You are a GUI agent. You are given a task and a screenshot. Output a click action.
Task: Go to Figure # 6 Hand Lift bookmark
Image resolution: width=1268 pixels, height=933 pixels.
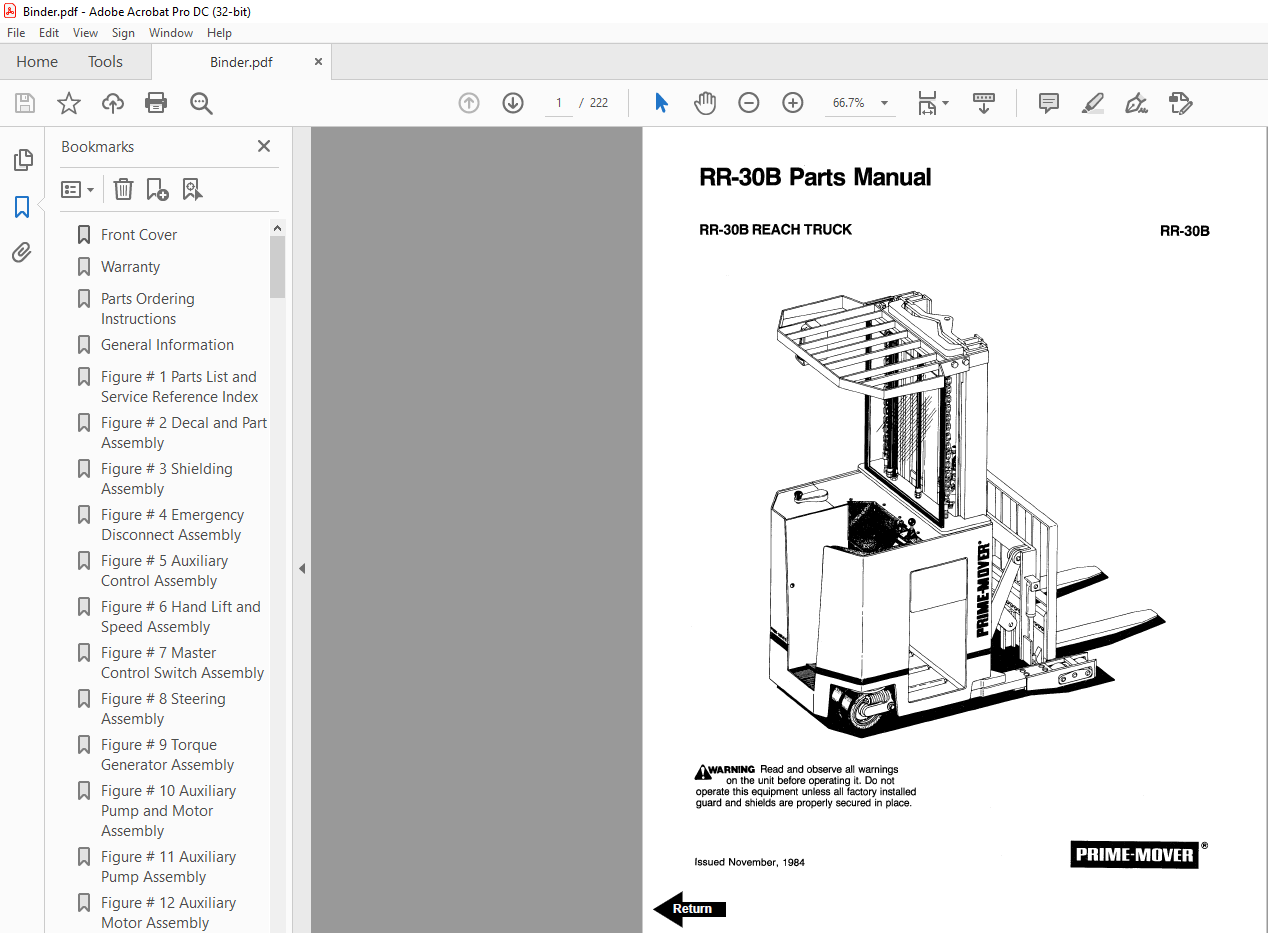coord(180,617)
